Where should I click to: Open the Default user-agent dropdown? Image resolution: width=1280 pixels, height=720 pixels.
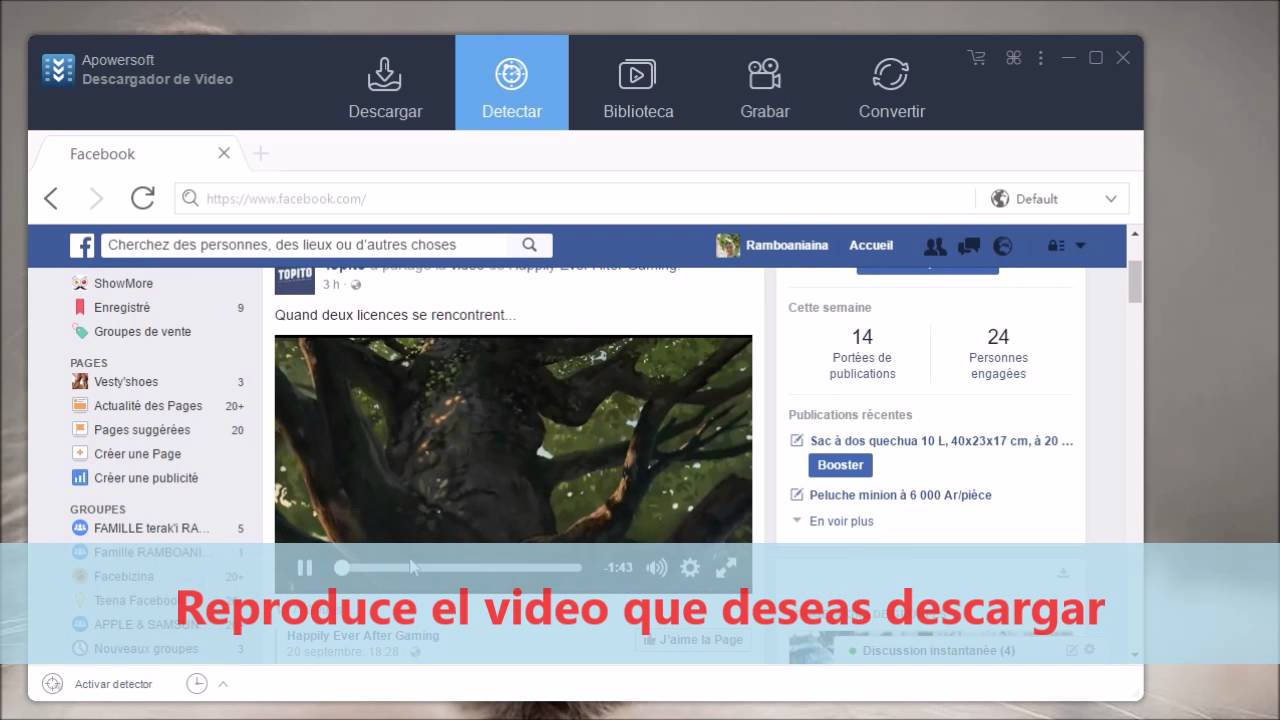[x=1054, y=199]
